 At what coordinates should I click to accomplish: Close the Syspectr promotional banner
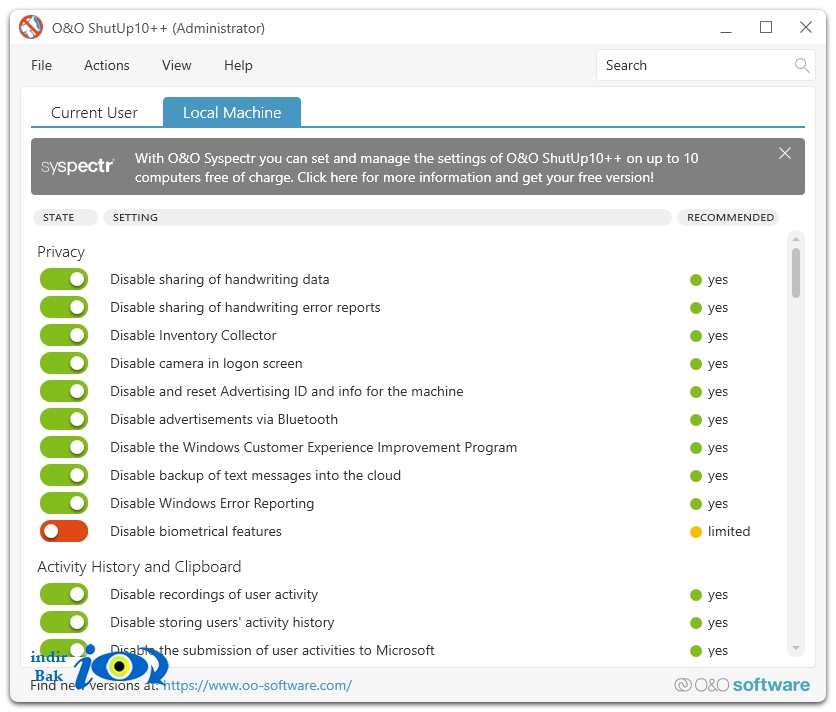coord(785,154)
